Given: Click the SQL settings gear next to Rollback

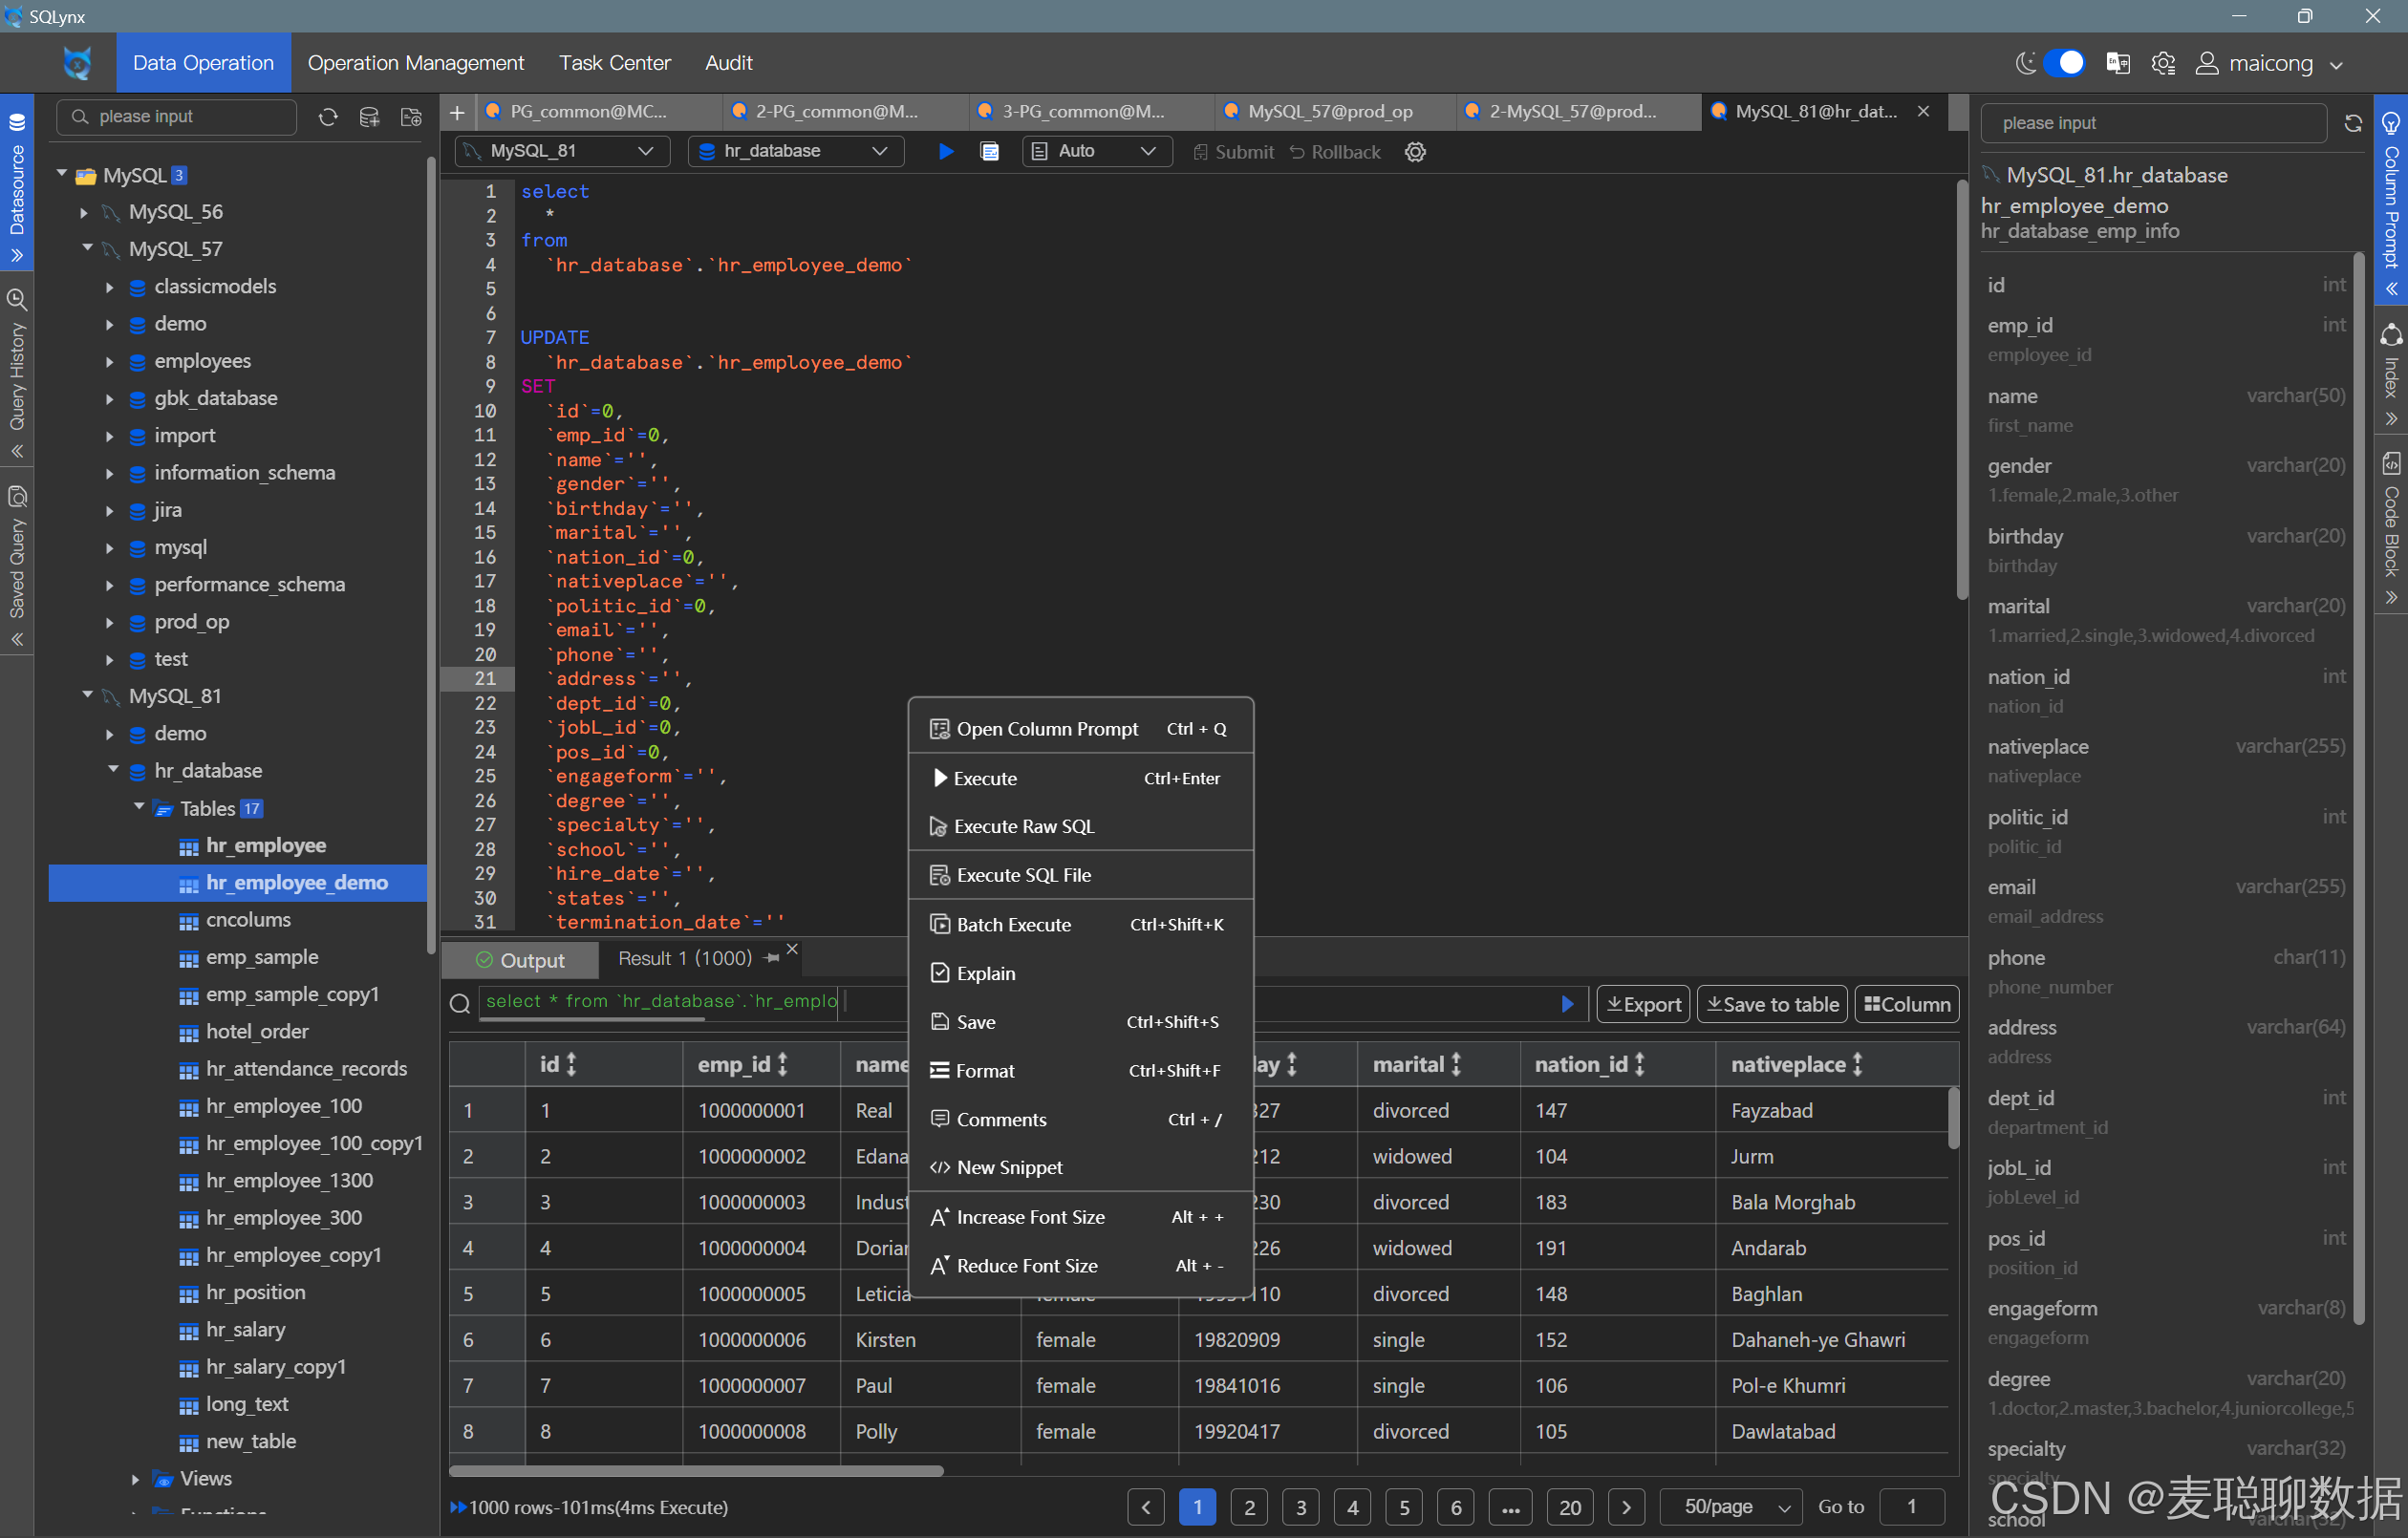Looking at the screenshot, I should (x=1415, y=152).
